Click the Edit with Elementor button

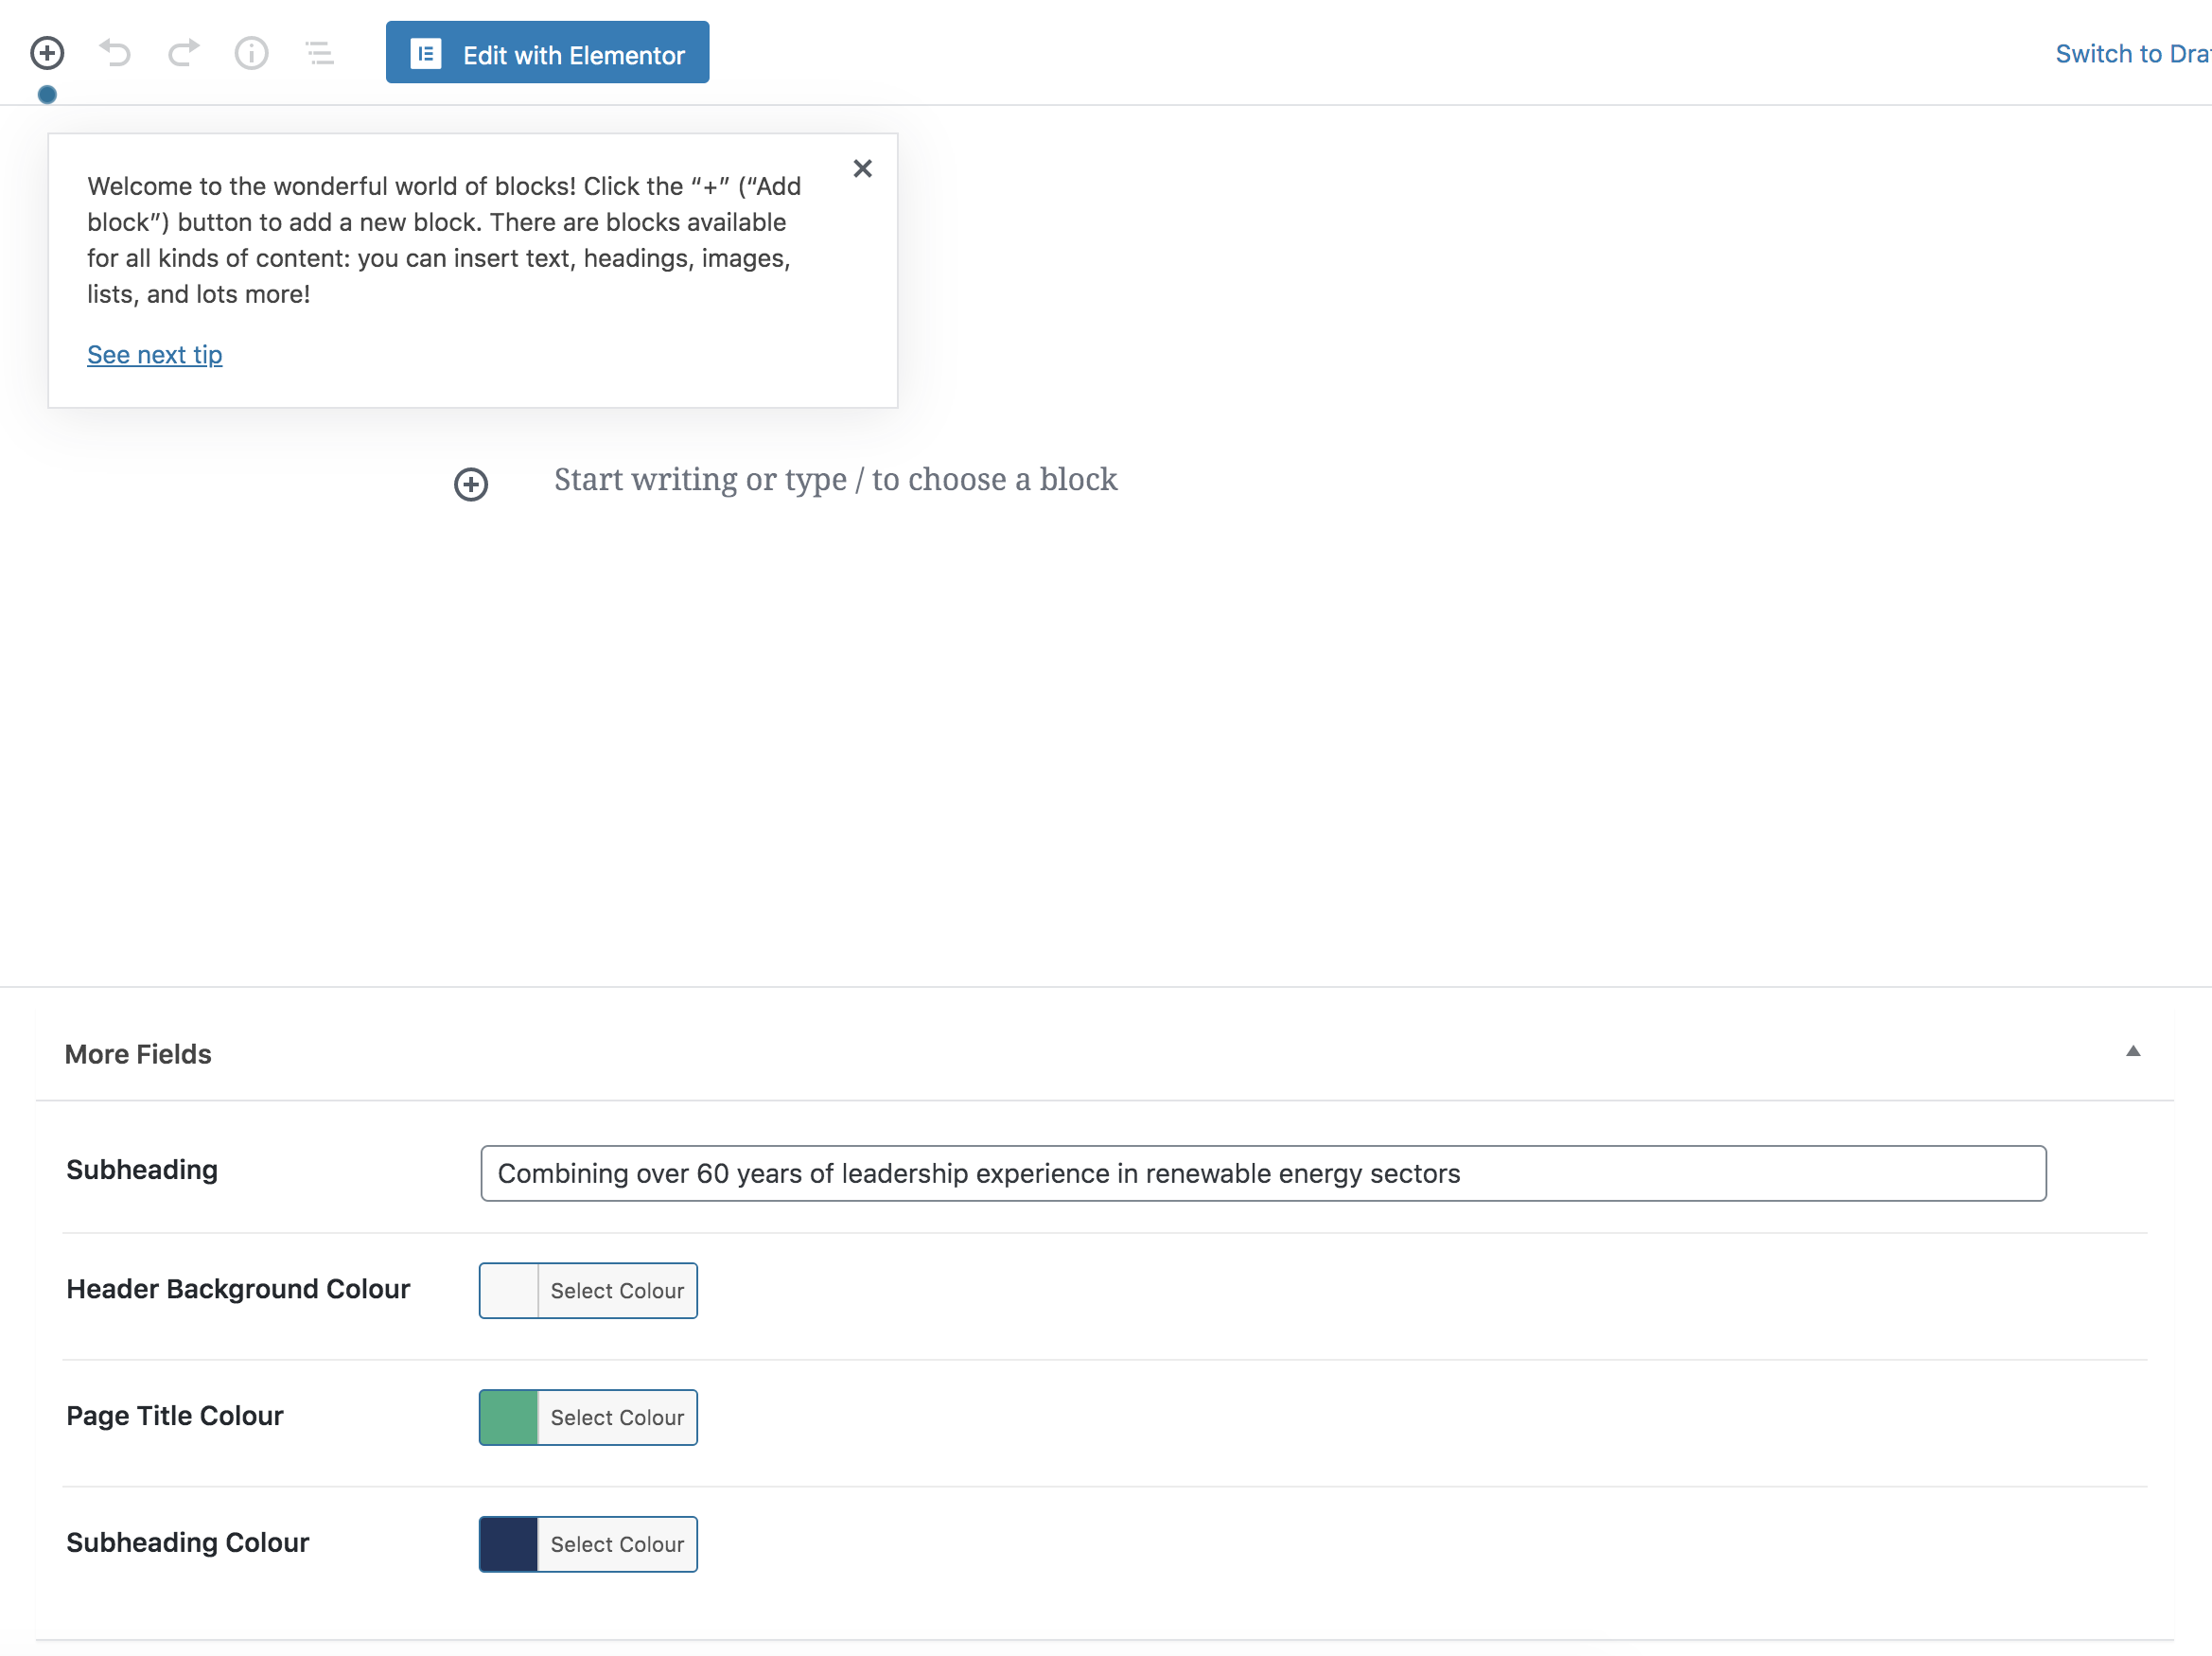tap(547, 53)
